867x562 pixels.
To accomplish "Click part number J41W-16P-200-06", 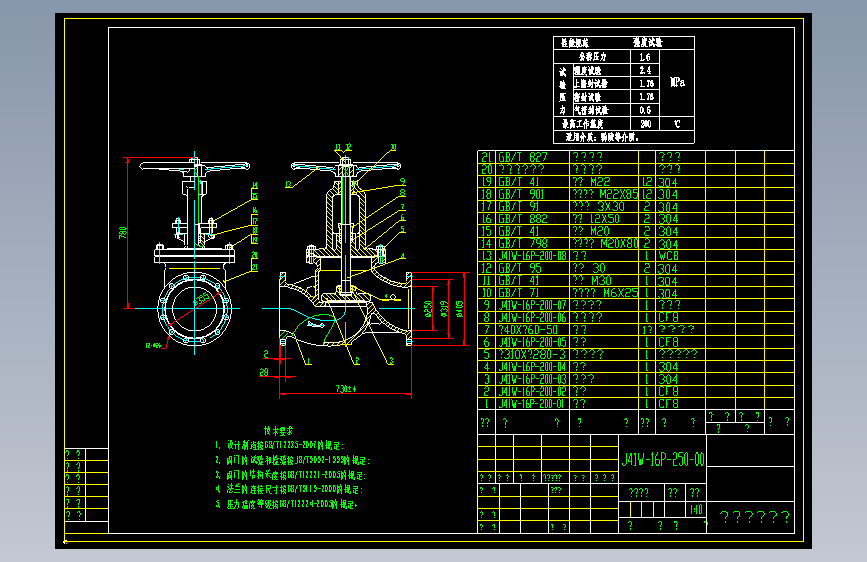I will point(532,317).
